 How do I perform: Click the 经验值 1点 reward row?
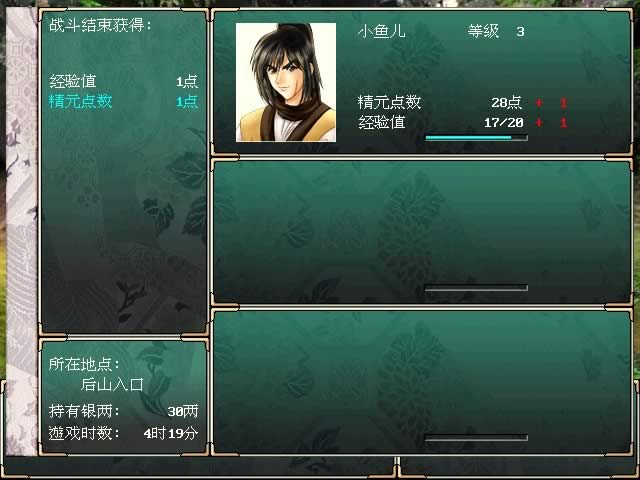[x=123, y=81]
